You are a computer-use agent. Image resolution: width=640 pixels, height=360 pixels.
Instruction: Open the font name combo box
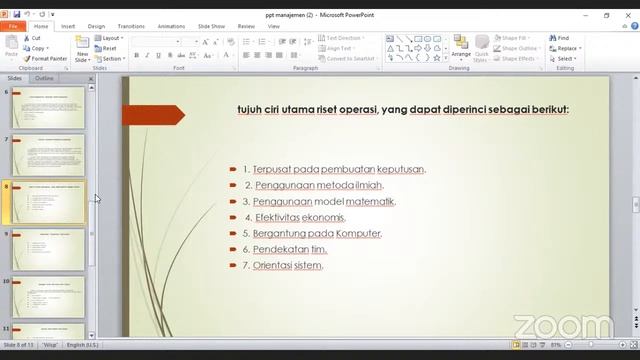[x=156, y=42]
